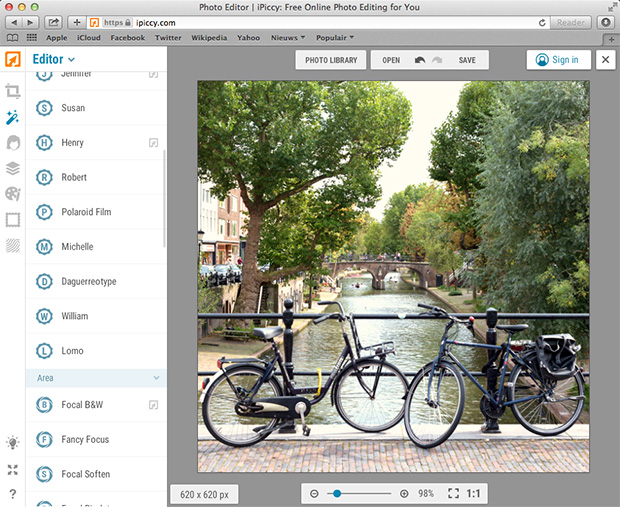The image size is (620, 507).
Task: Show the reading list book icon
Action: pos(13,38)
